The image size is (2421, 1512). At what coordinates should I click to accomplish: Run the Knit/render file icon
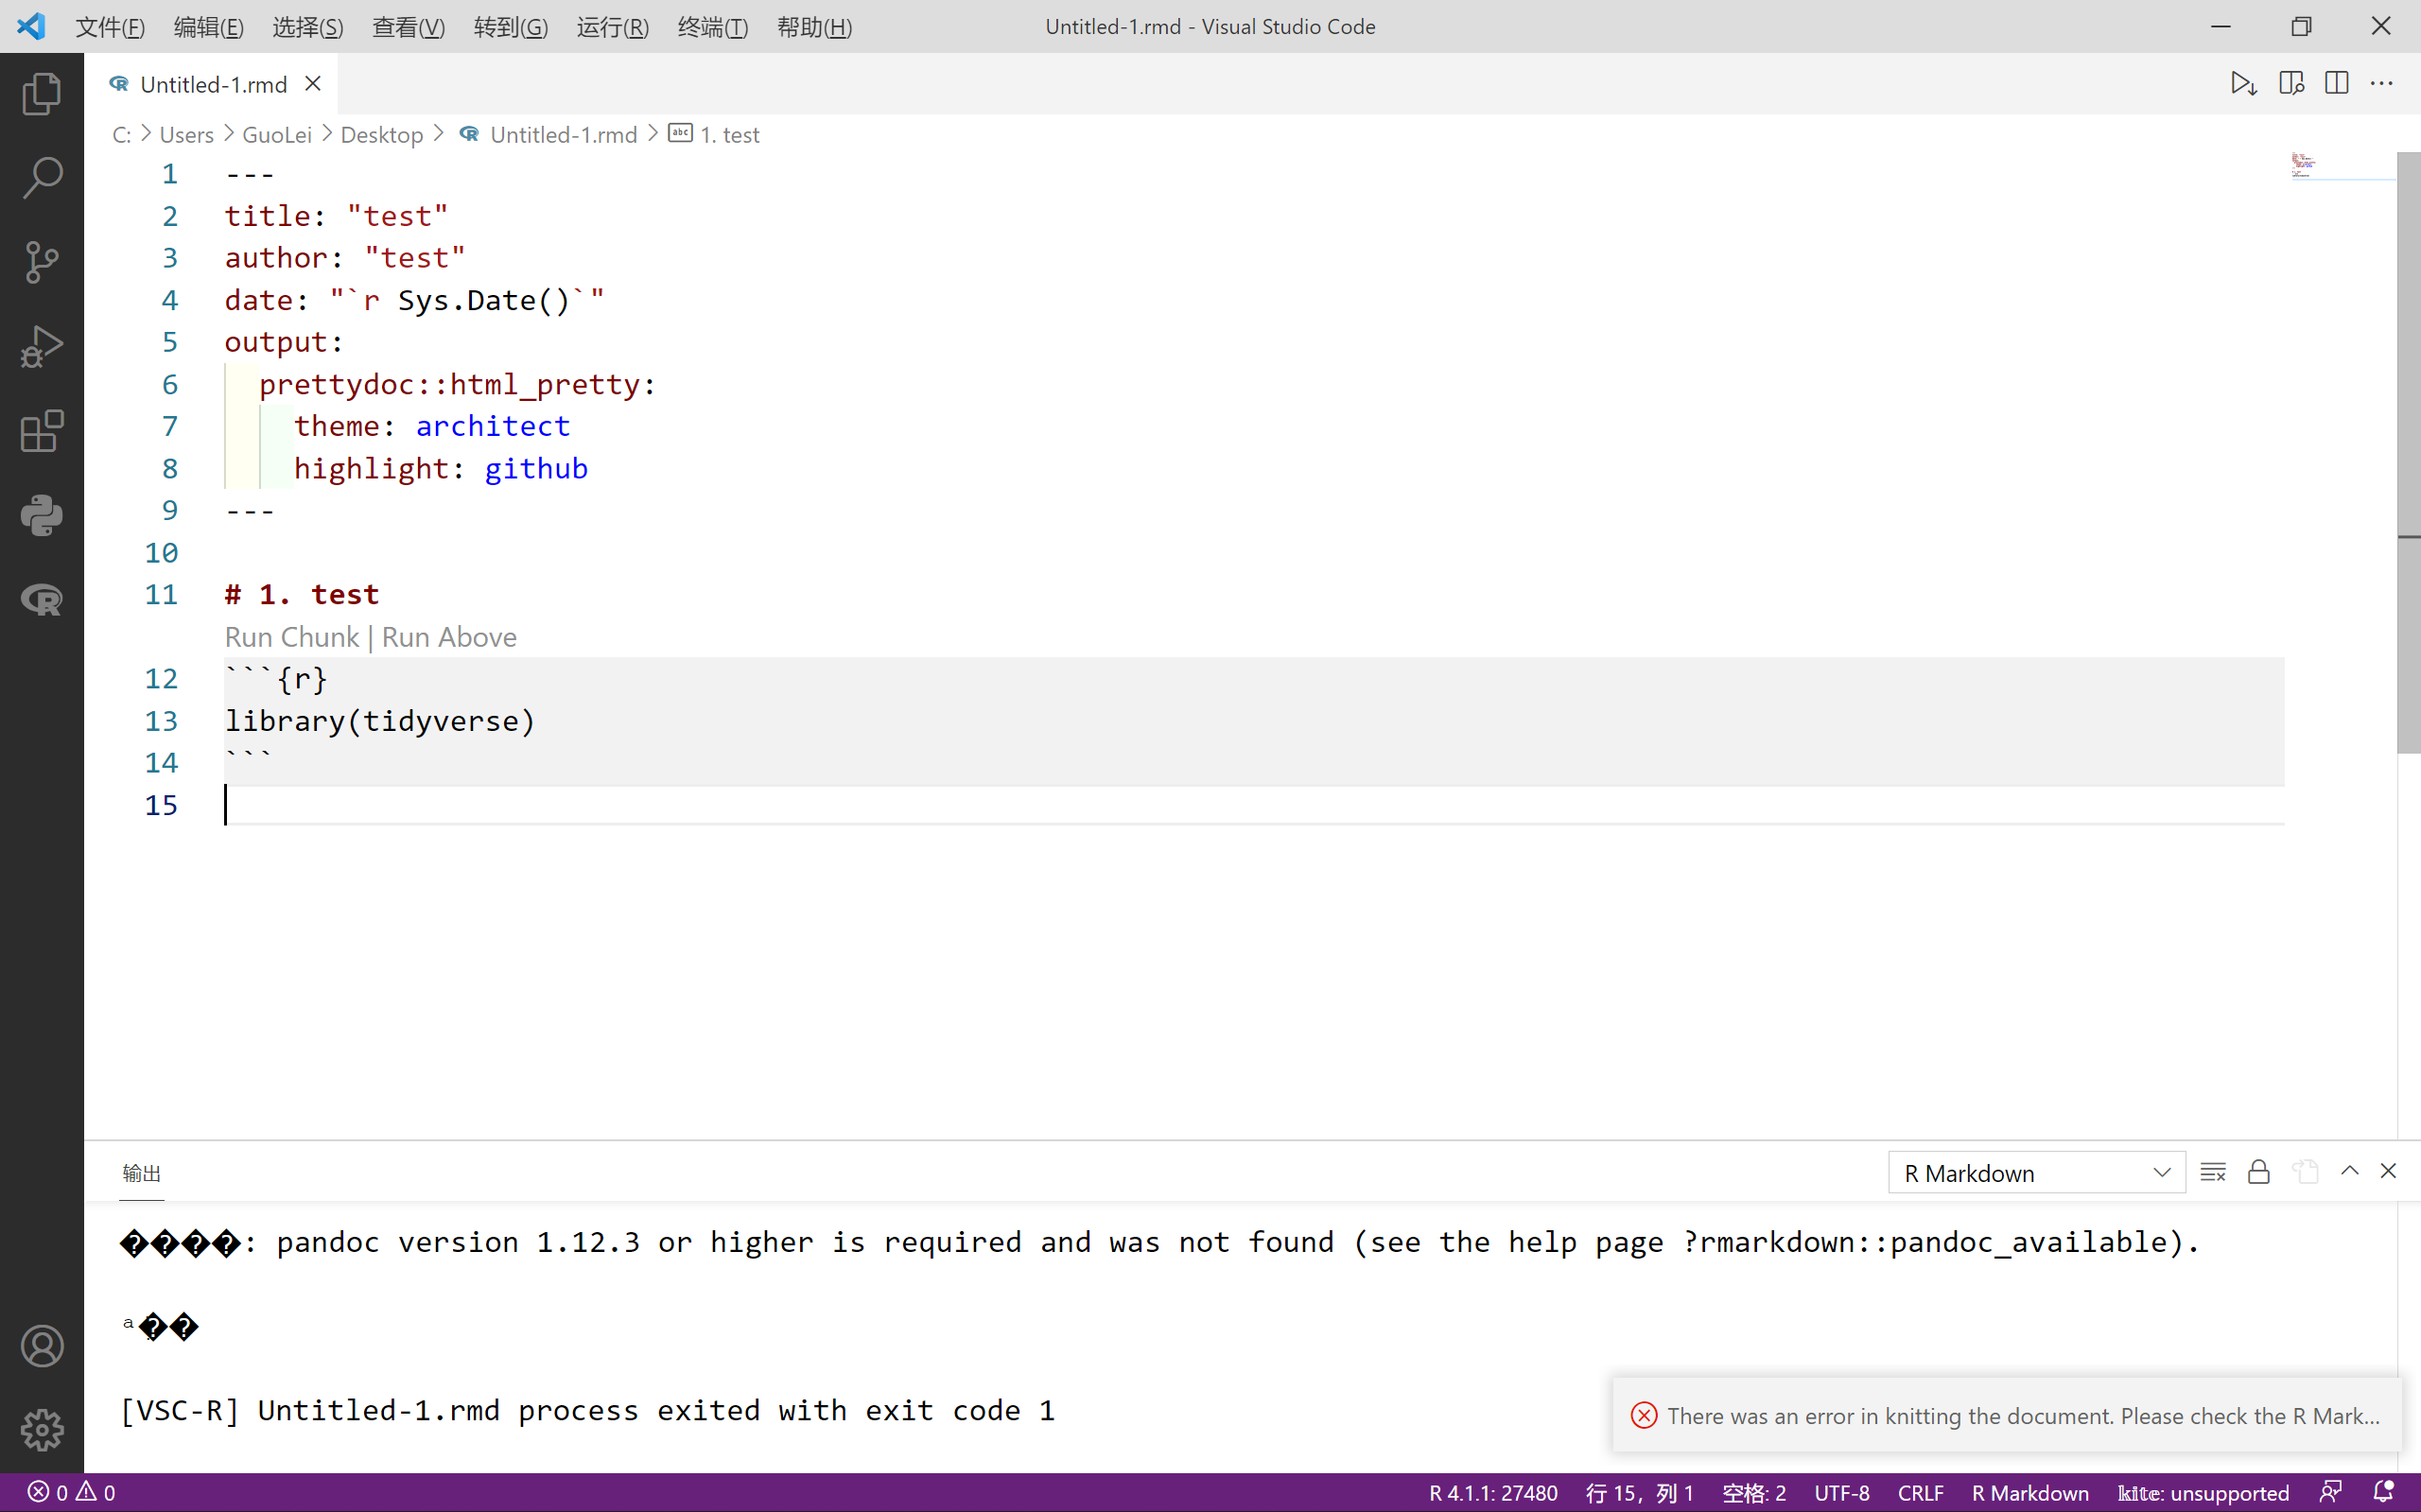click(x=2243, y=83)
